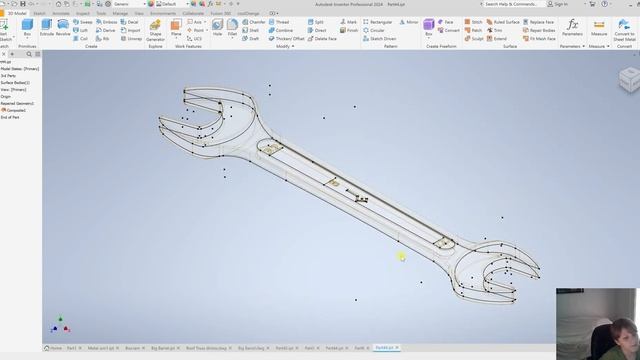The image size is (640, 360).
Task: Click the Emboss tool
Action: 107,22
